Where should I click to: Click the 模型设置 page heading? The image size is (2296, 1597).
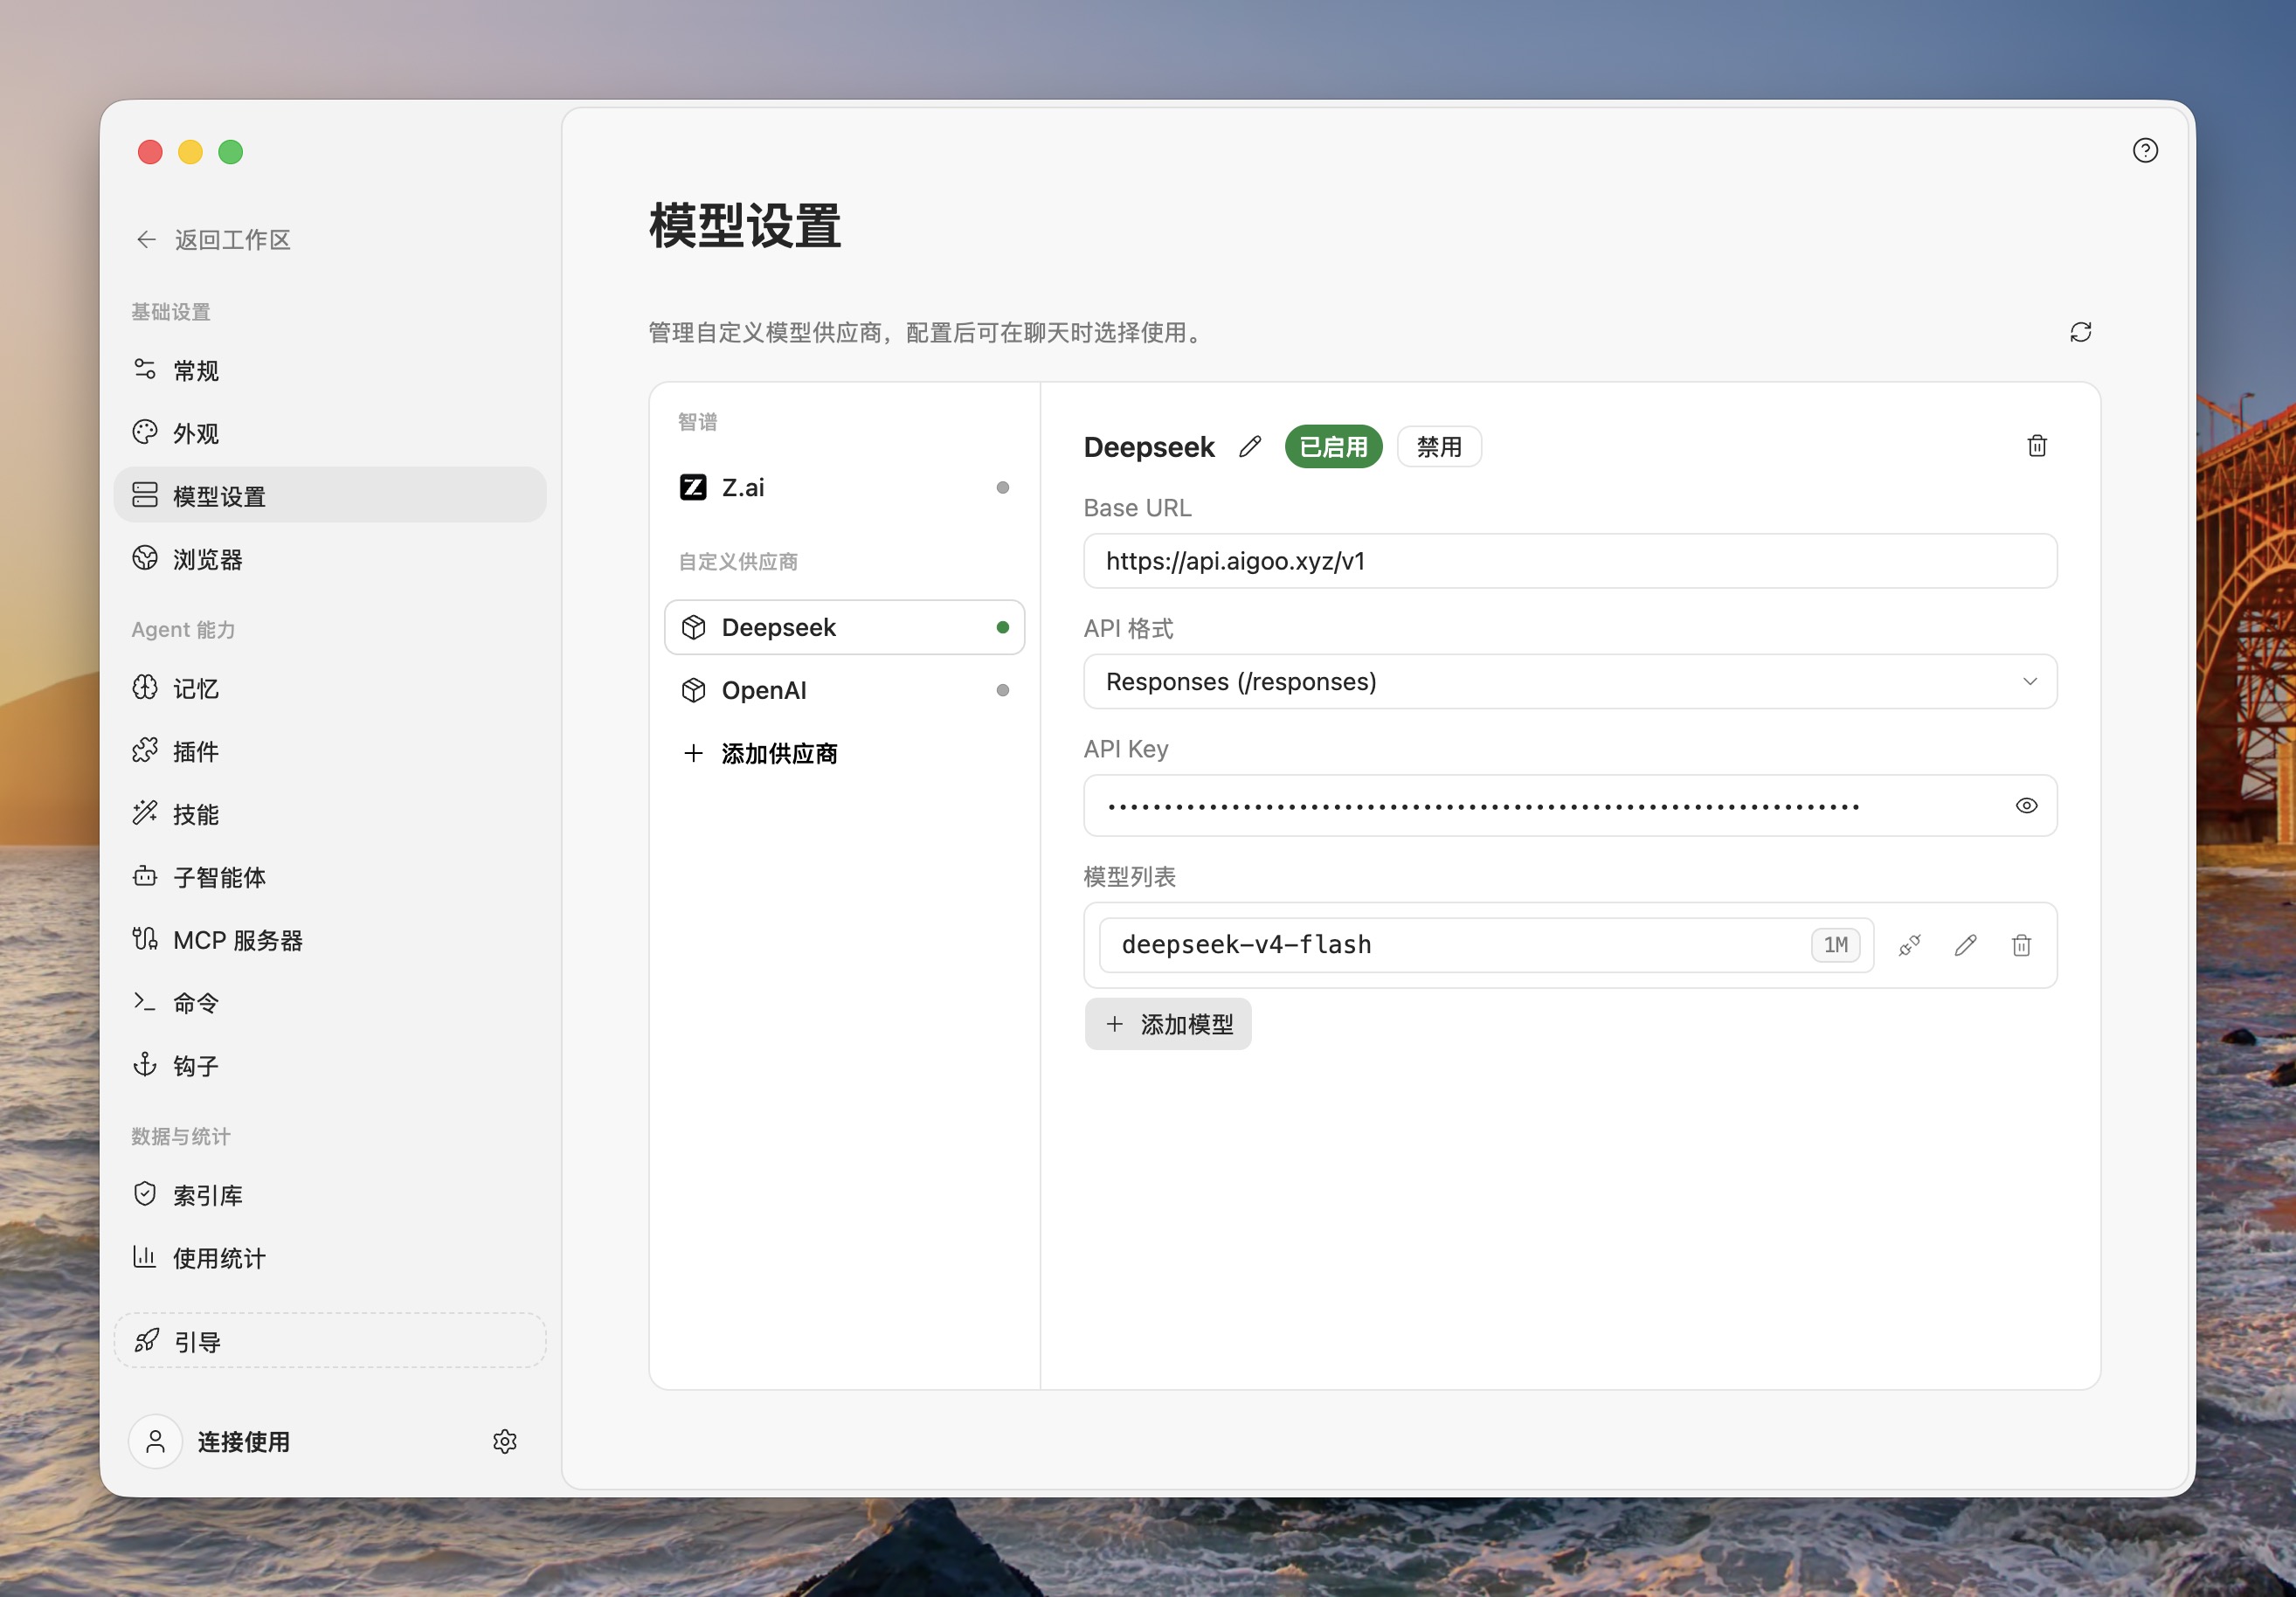pyautogui.click(x=745, y=225)
